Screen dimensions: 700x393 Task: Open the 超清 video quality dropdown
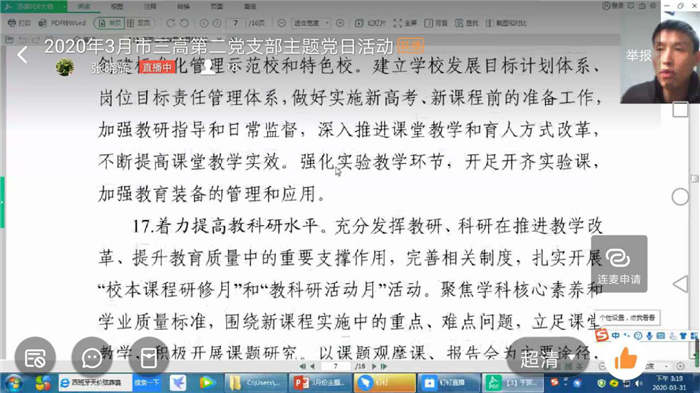[547, 359]
